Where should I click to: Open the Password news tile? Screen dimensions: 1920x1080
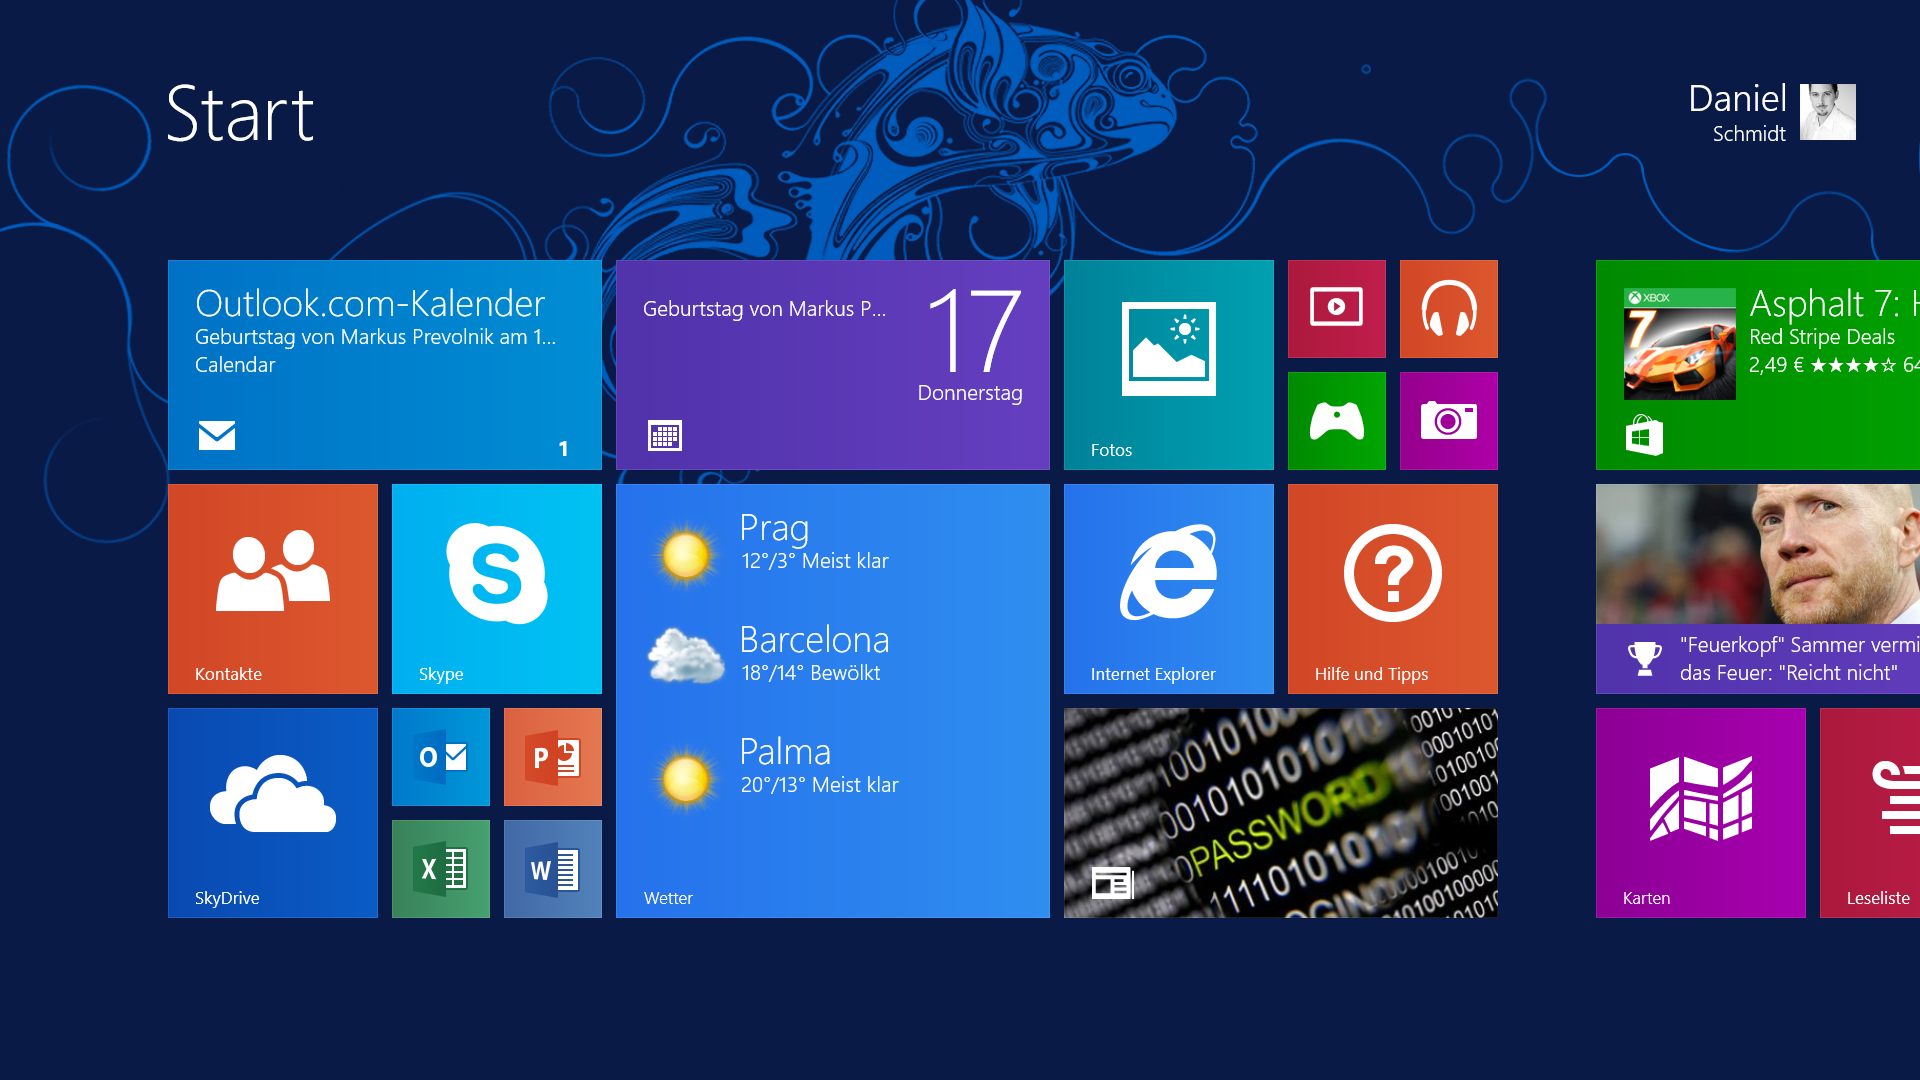click(1281, 813)
